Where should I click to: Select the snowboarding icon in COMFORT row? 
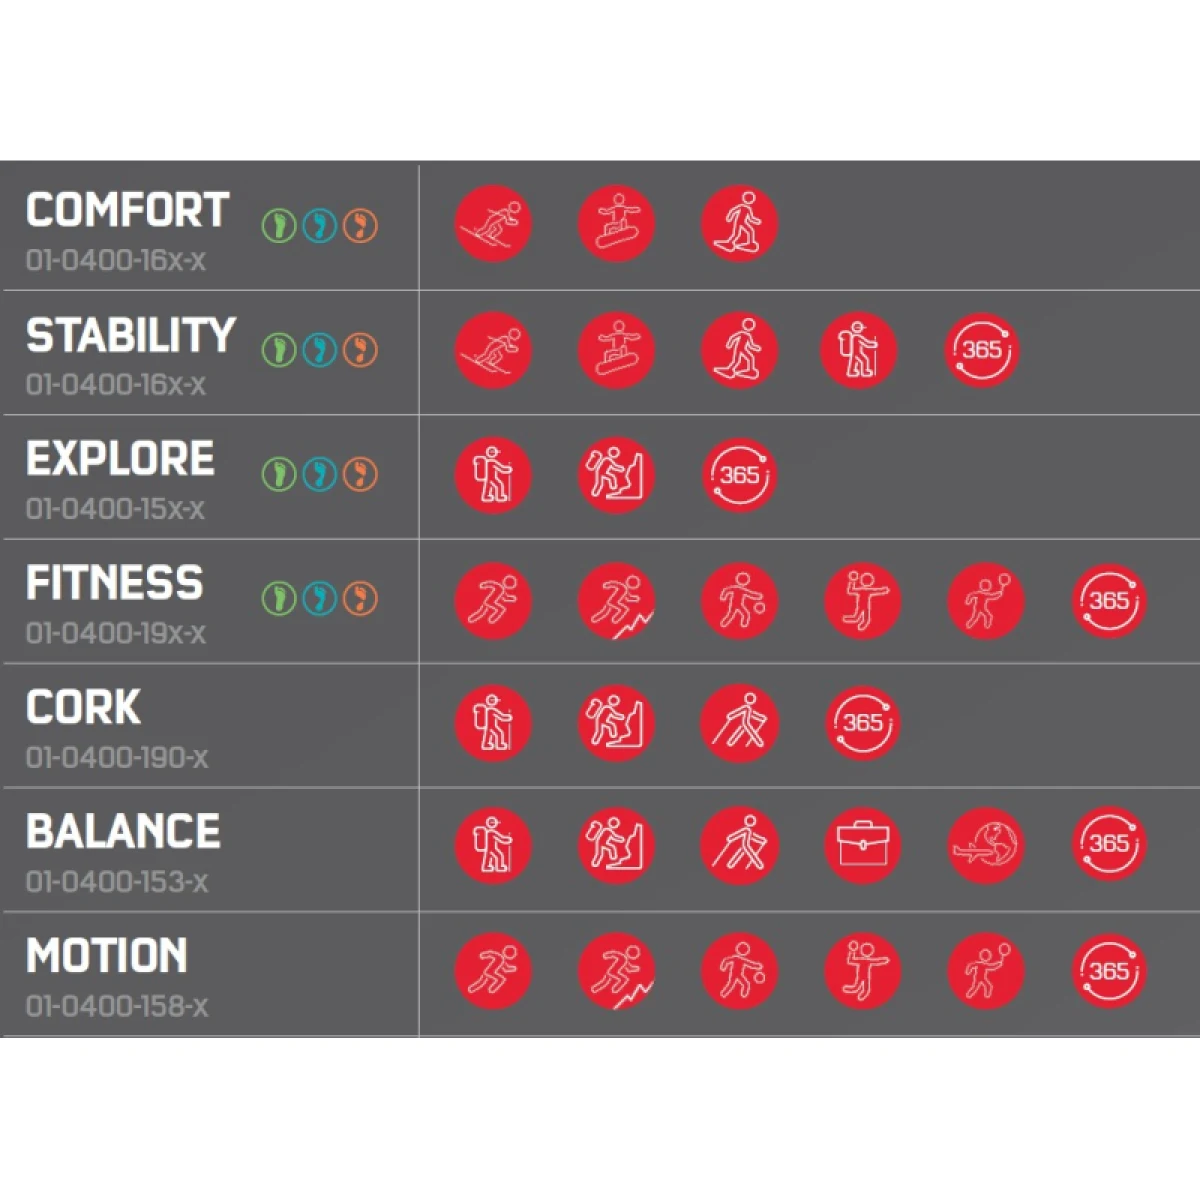[x=617, y=224]
